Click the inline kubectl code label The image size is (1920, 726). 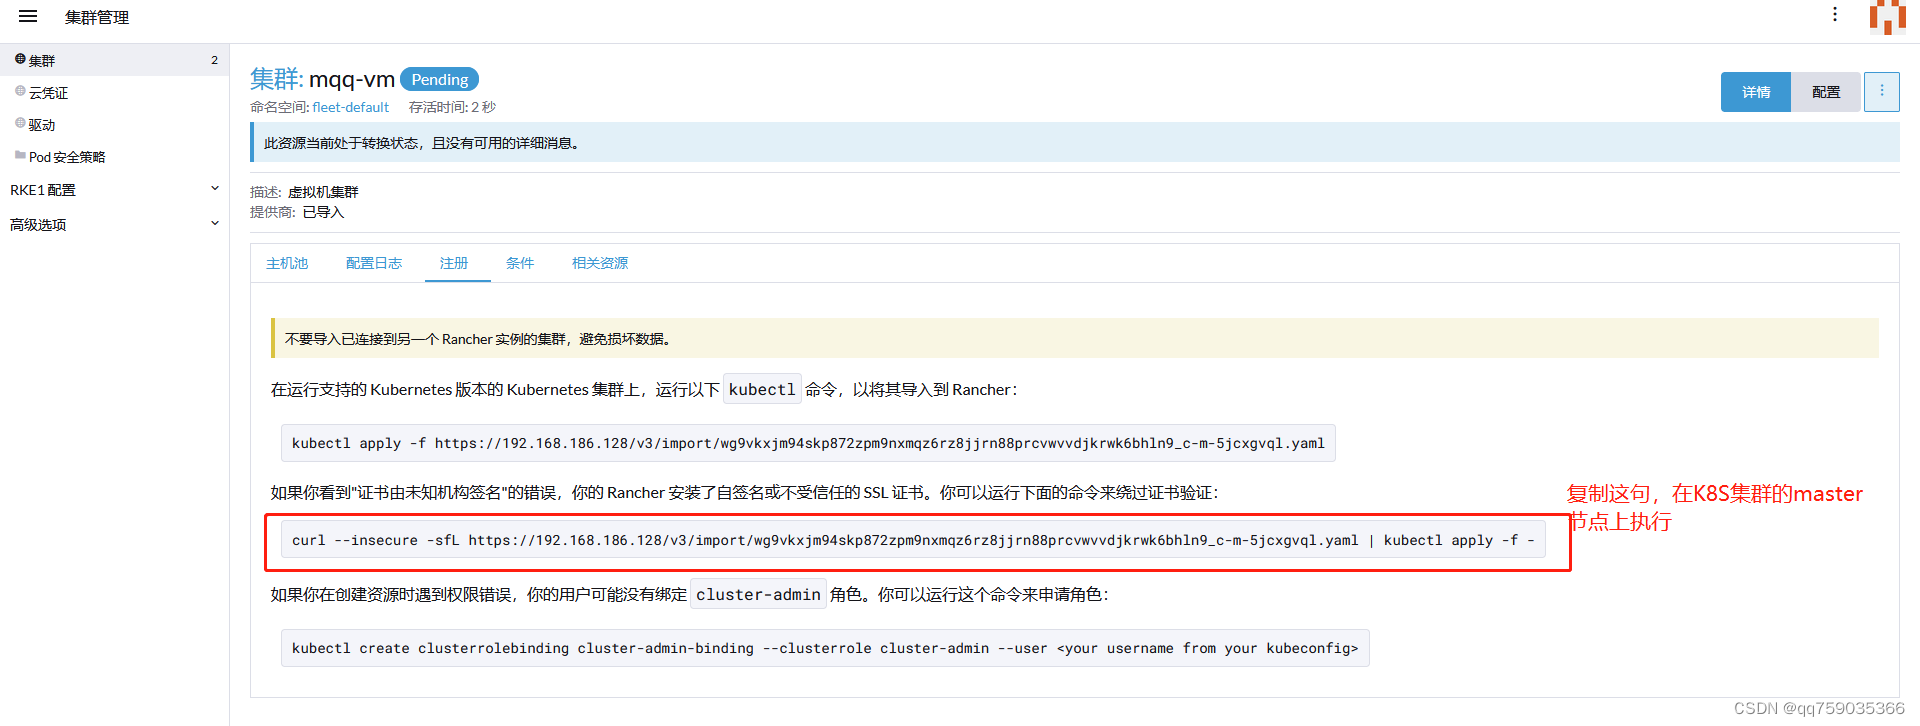[762, 389]
